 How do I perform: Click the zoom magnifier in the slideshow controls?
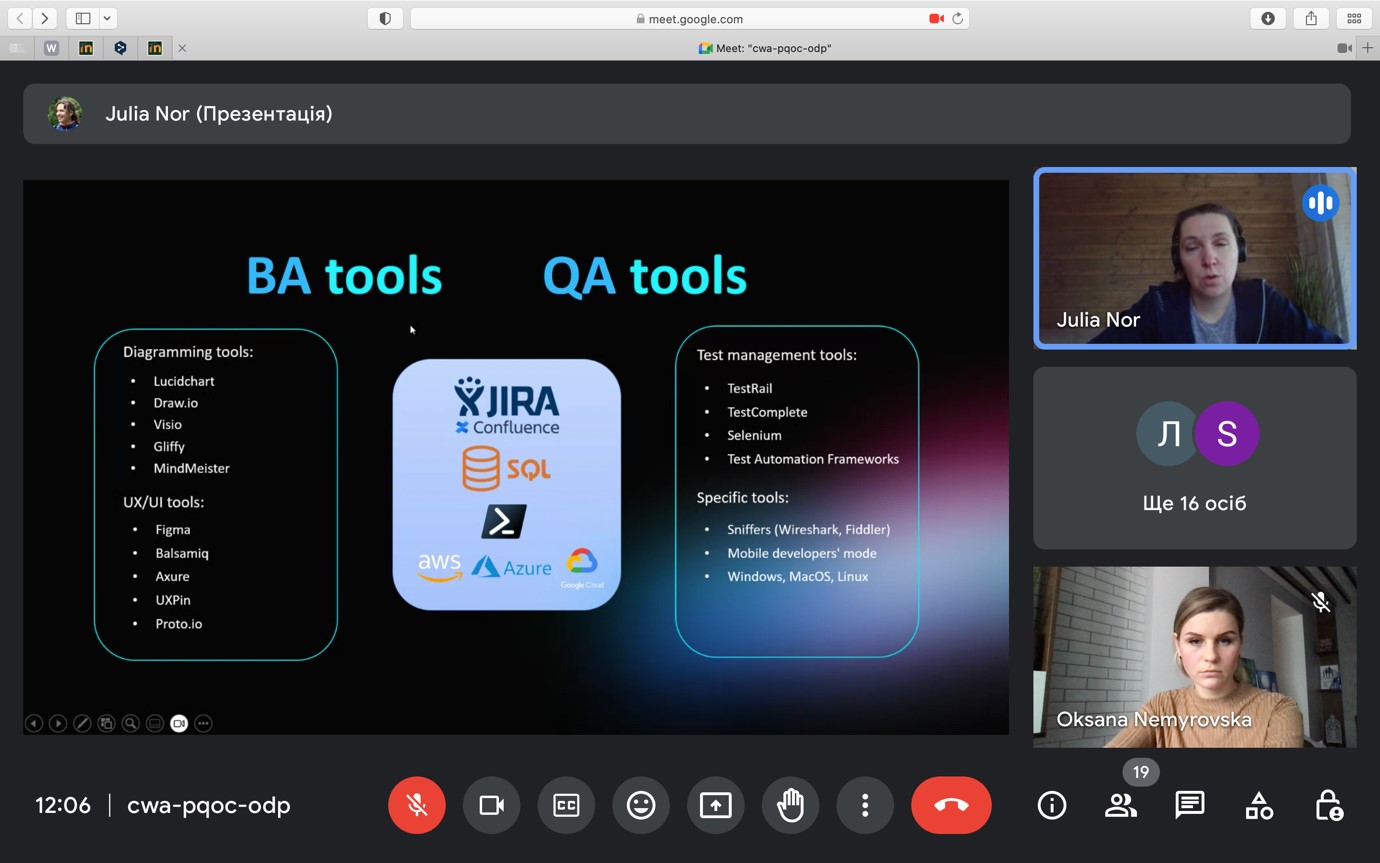coord(131,723)
